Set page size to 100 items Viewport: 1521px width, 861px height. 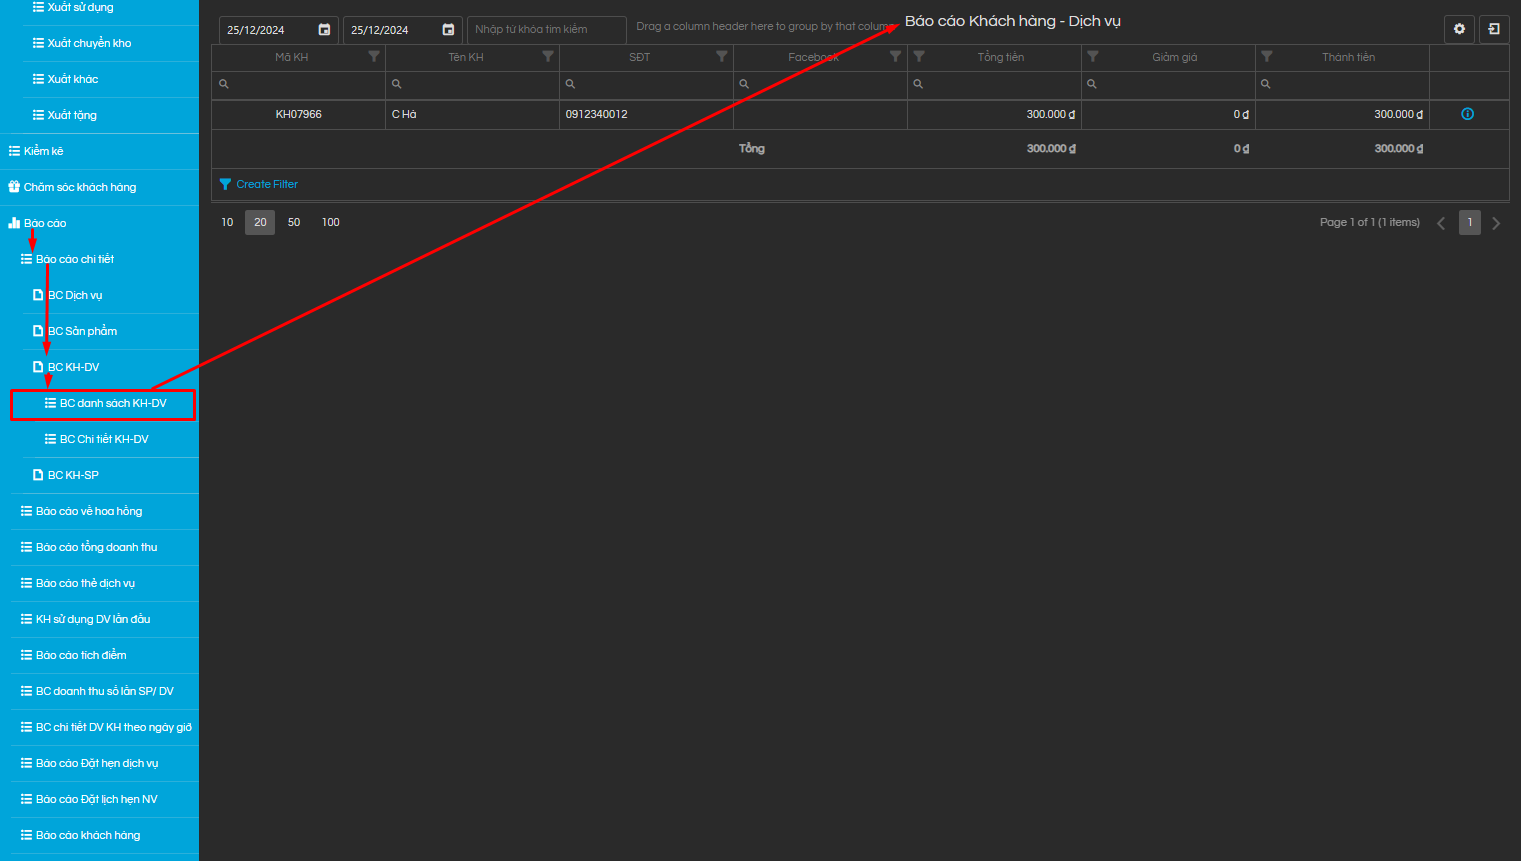331,222
